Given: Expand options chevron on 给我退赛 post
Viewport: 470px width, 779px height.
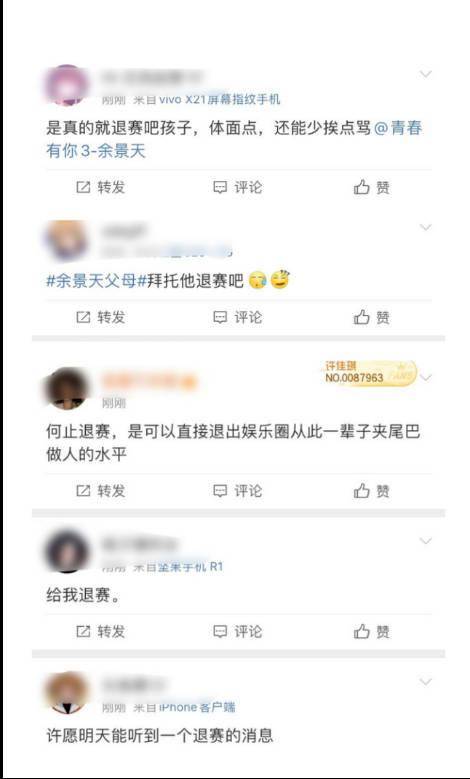Looking at the screenshot, I should coord(425,541).
